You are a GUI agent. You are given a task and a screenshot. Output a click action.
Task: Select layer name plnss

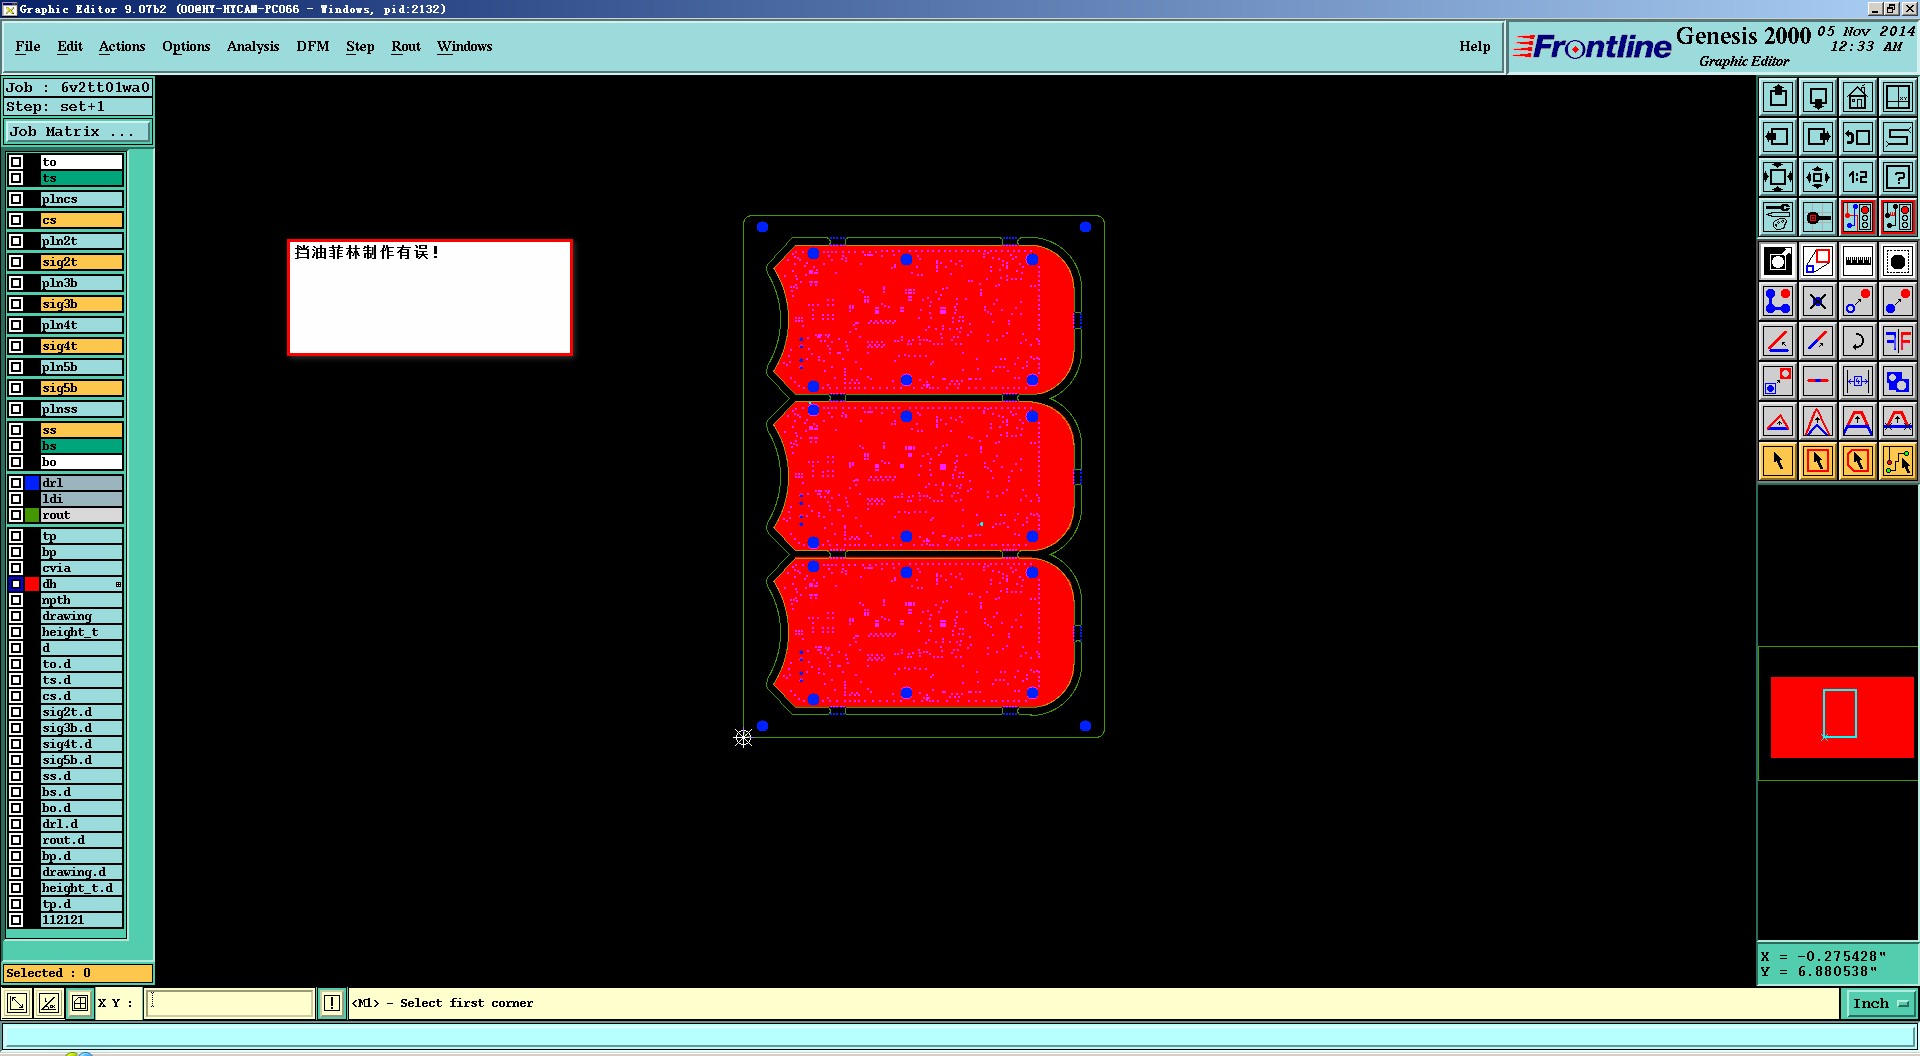(x=82, y=409)
